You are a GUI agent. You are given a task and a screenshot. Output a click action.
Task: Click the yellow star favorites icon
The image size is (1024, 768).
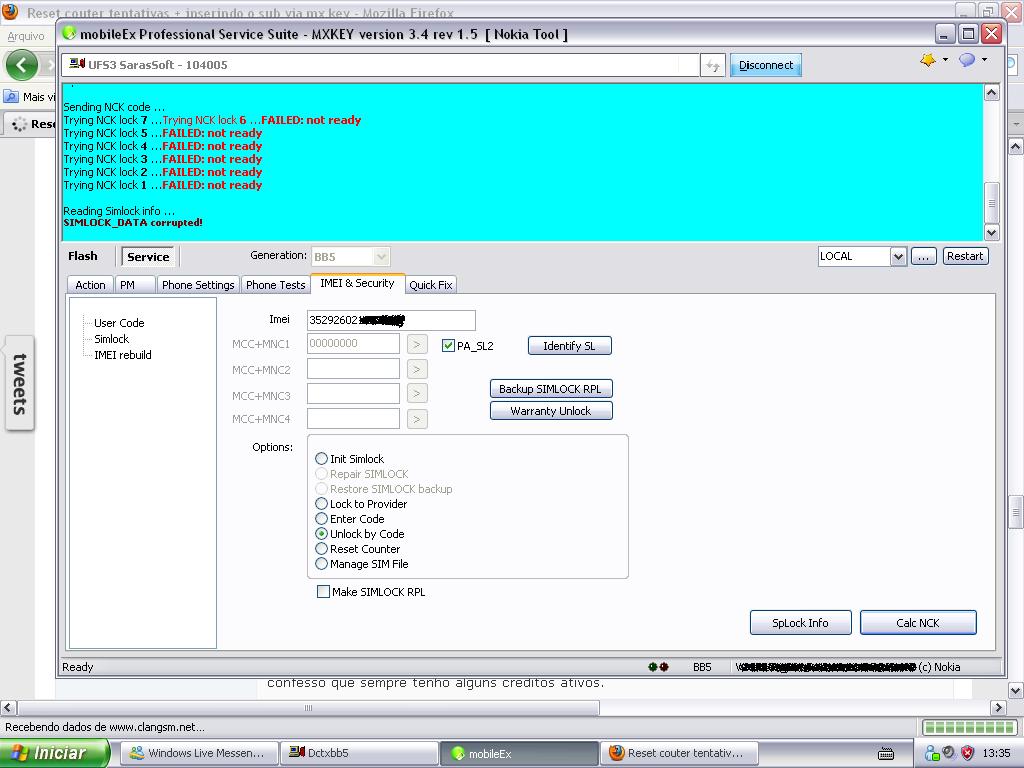pyautogui.click(x=927, y=61)
